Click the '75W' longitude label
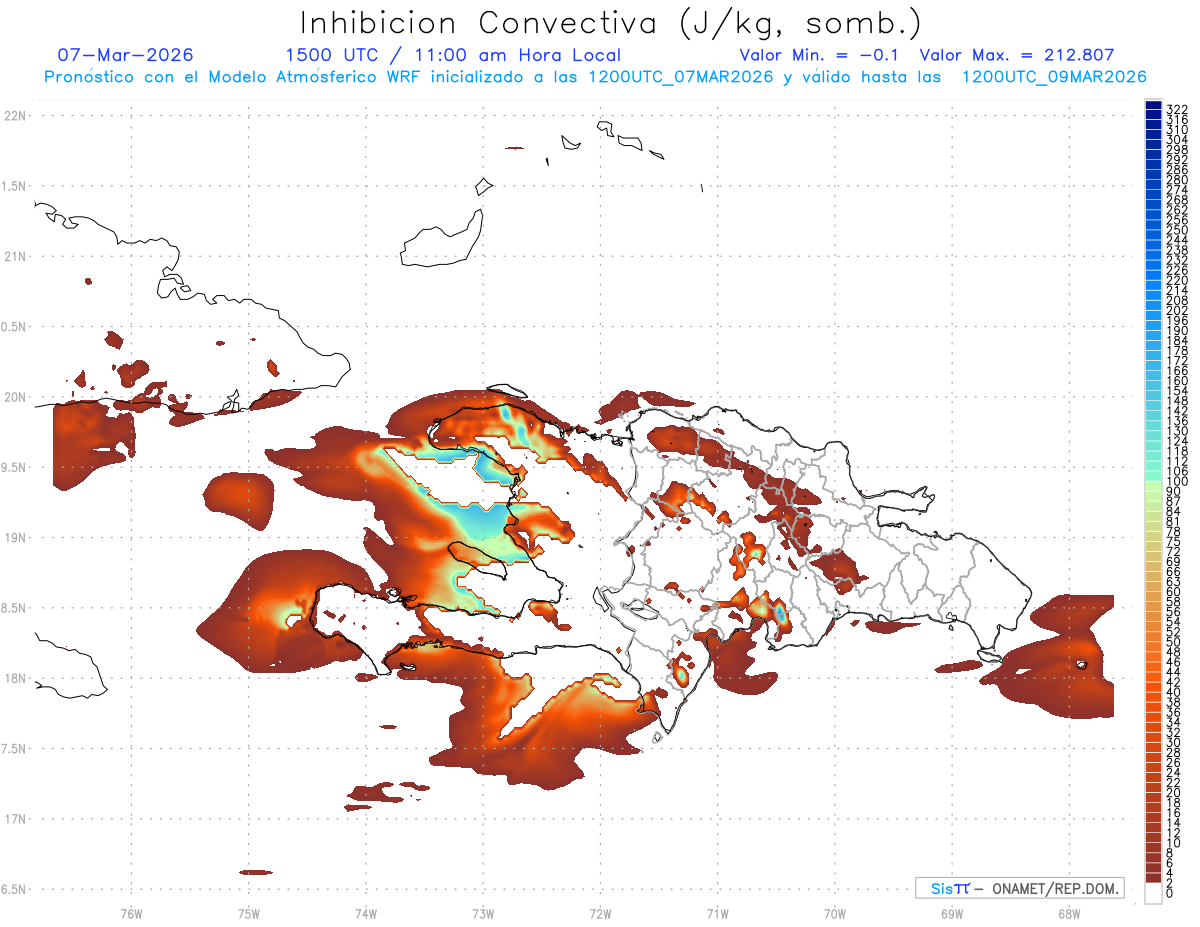Screen dimensions: 1200x927 pyautogui.click(x=249, y=912)
